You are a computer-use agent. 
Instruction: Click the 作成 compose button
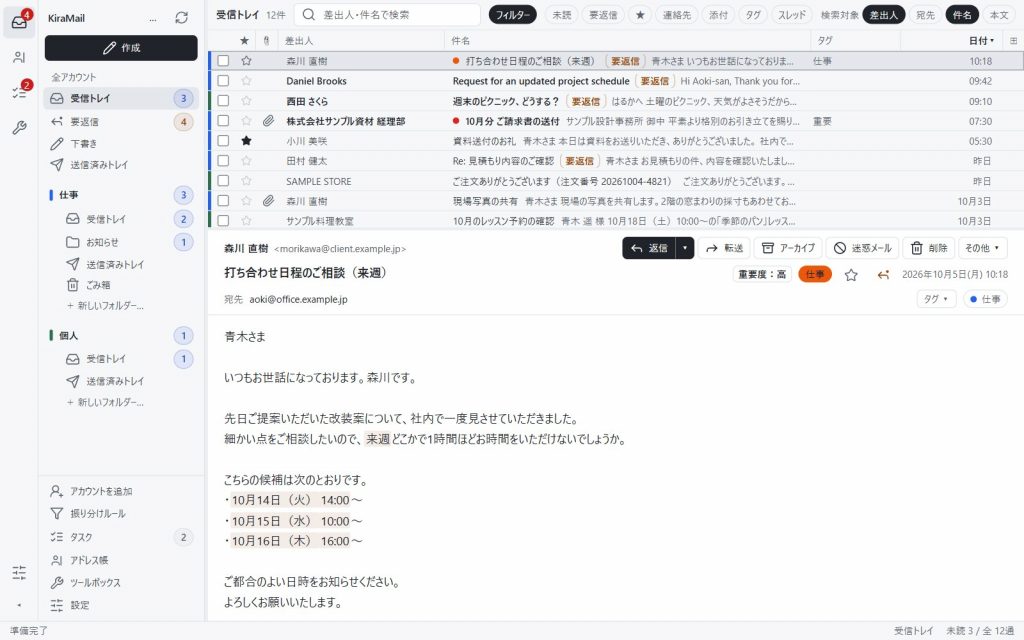coord(121,48)
